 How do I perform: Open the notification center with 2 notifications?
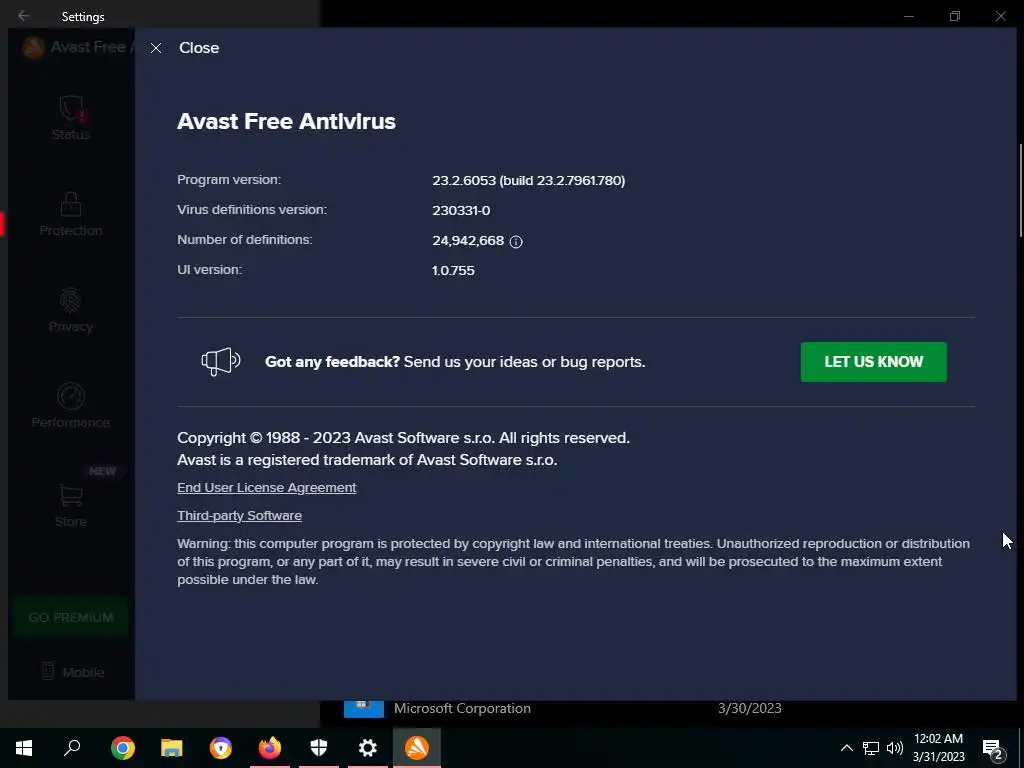pos(993,748)
